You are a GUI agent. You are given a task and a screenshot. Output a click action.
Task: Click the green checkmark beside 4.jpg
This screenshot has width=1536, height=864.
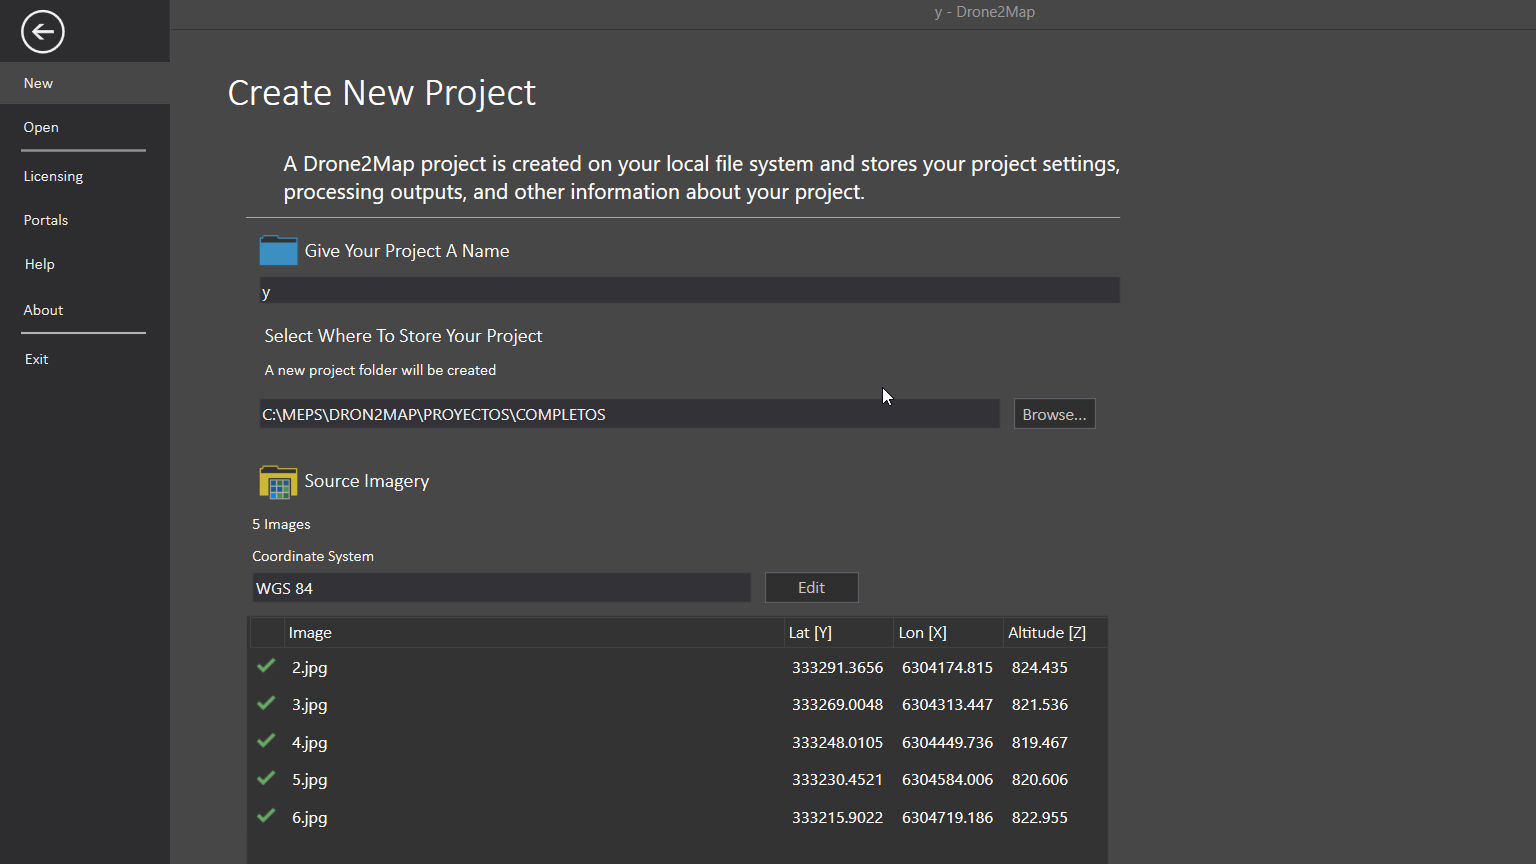[x=266, y=741]
